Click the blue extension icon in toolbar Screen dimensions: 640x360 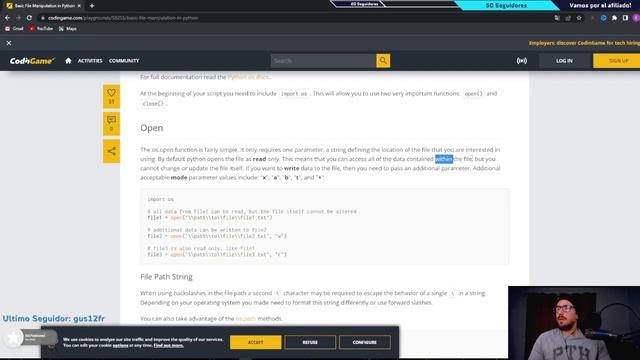(x=603, y=18)
